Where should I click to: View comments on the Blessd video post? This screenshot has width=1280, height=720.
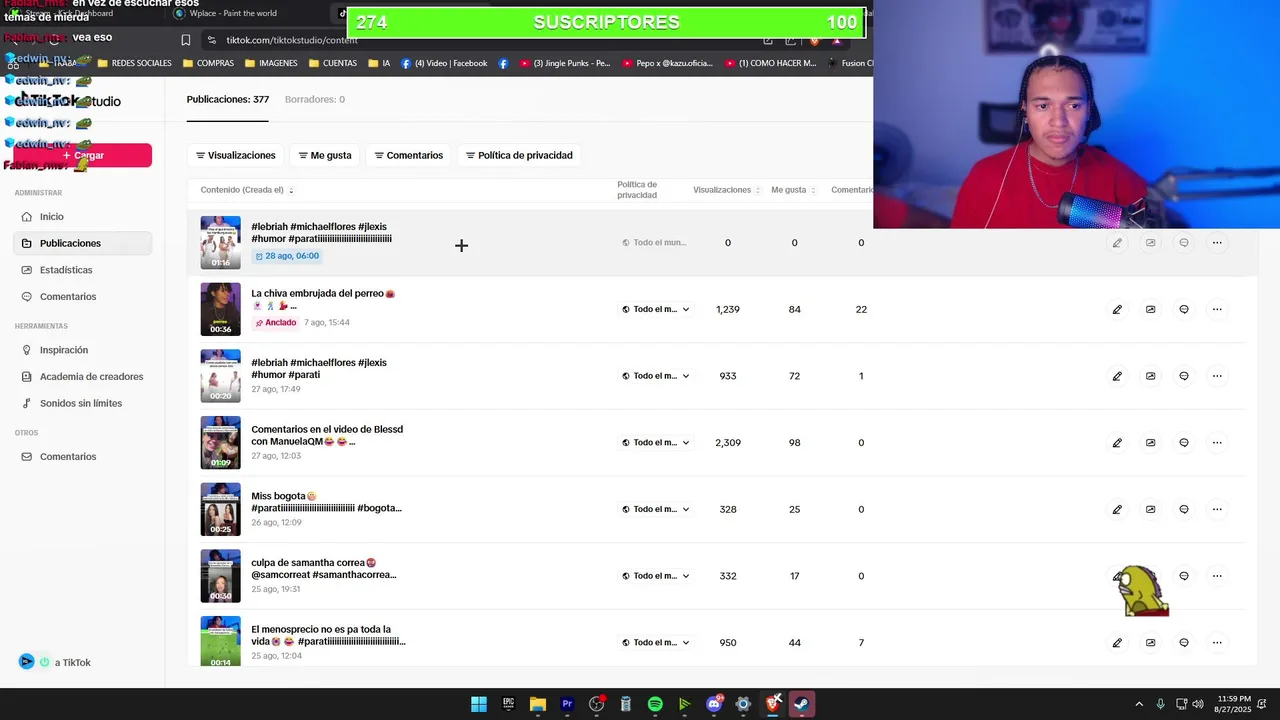[x=1184, y=442]
